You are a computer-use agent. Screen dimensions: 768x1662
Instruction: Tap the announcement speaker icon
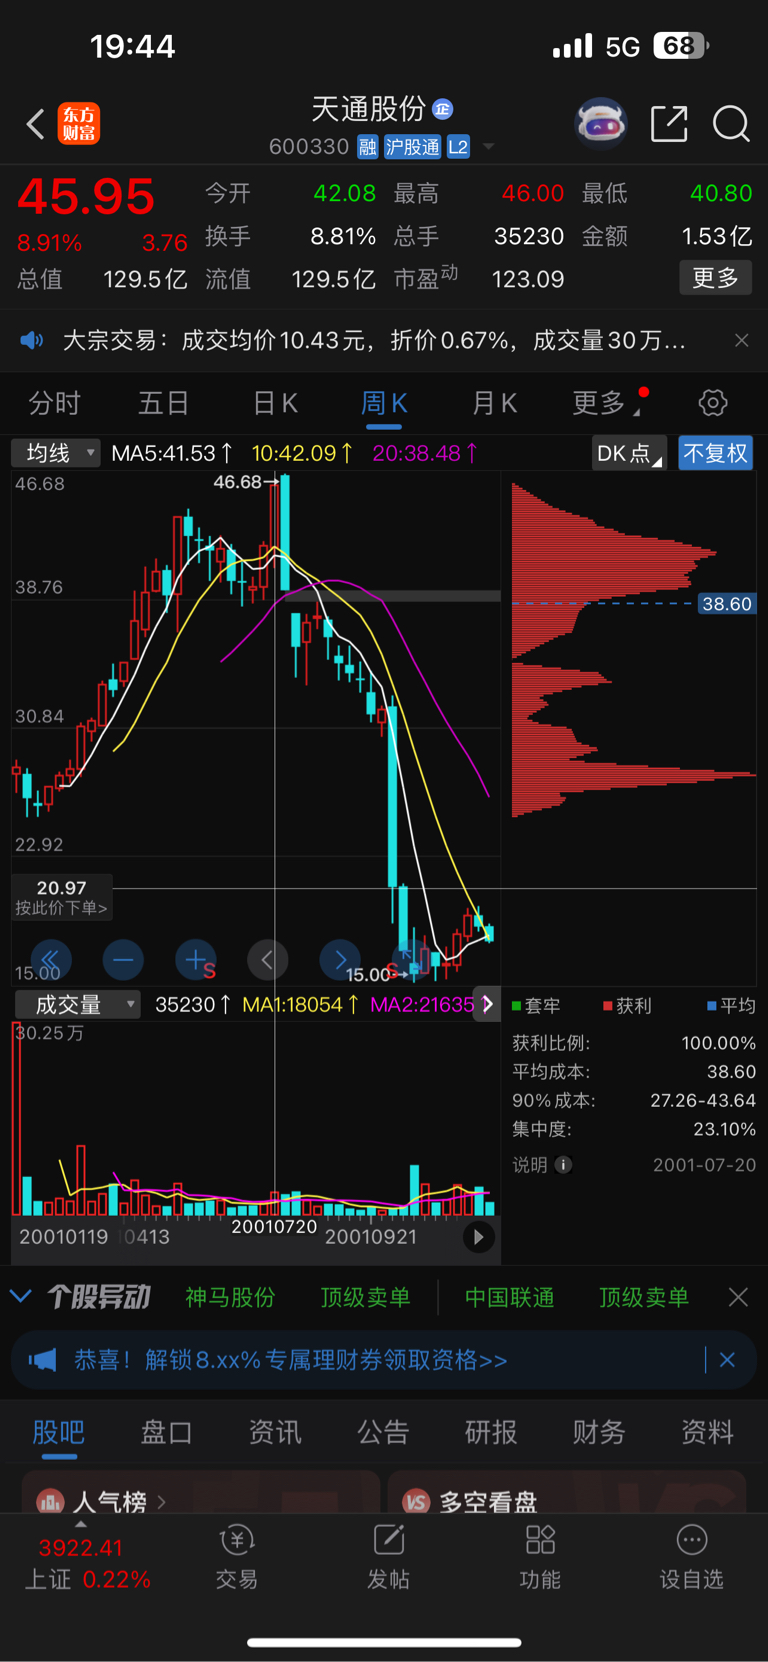click(x=32, y=341)
